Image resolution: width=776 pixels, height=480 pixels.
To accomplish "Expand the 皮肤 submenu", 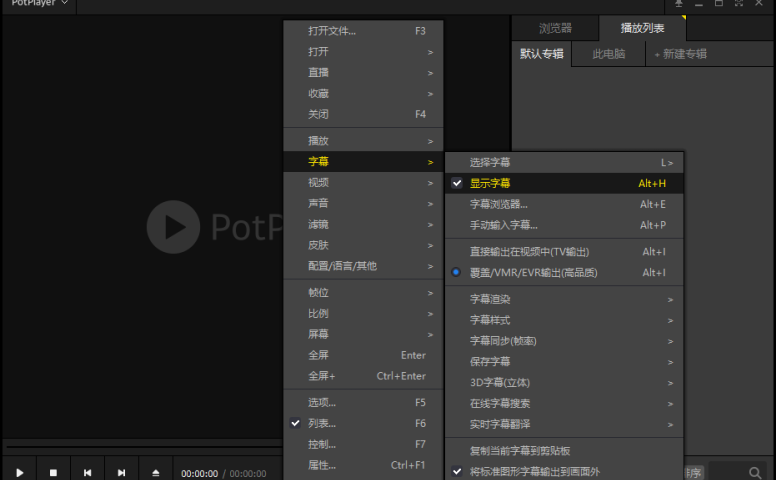I will tap(363, 245).
